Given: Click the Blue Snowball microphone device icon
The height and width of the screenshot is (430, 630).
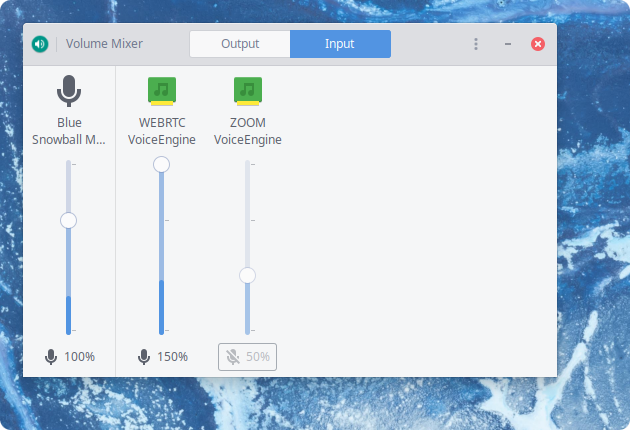Looking at the screenshot, I should [69, 91].
